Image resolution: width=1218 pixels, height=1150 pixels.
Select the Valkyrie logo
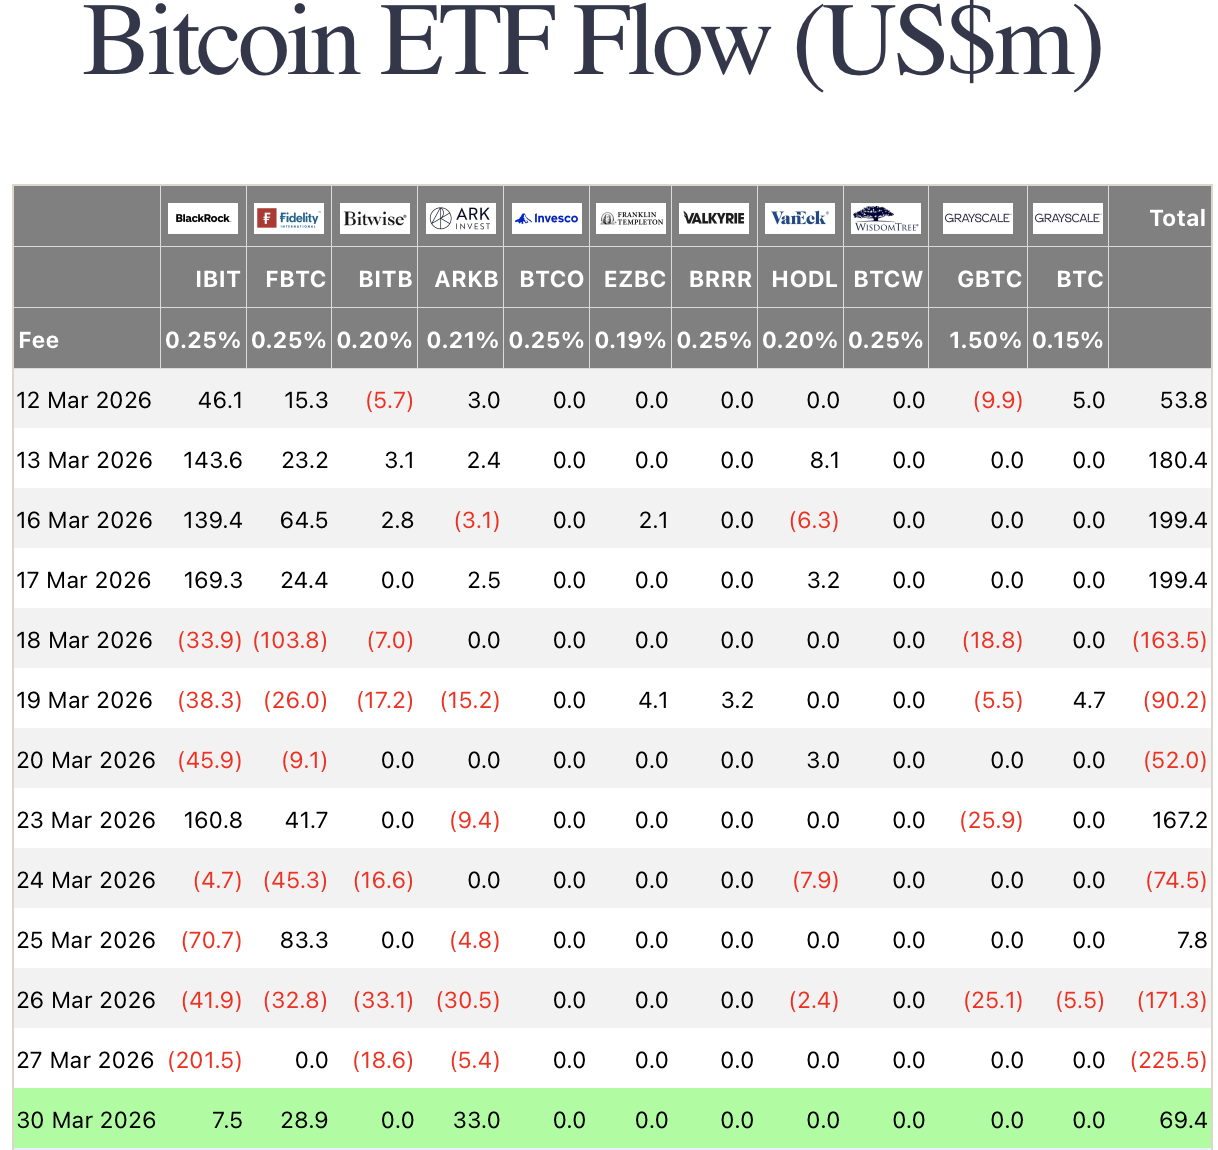click(715, 218)
